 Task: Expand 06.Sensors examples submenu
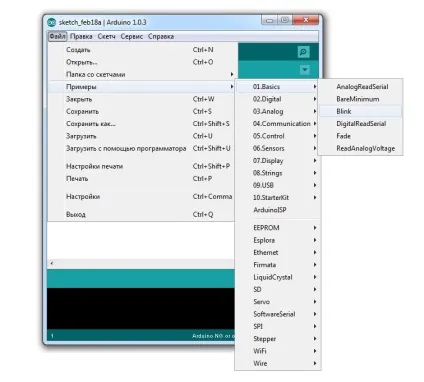pyautogui.click(x=277, y=148)
